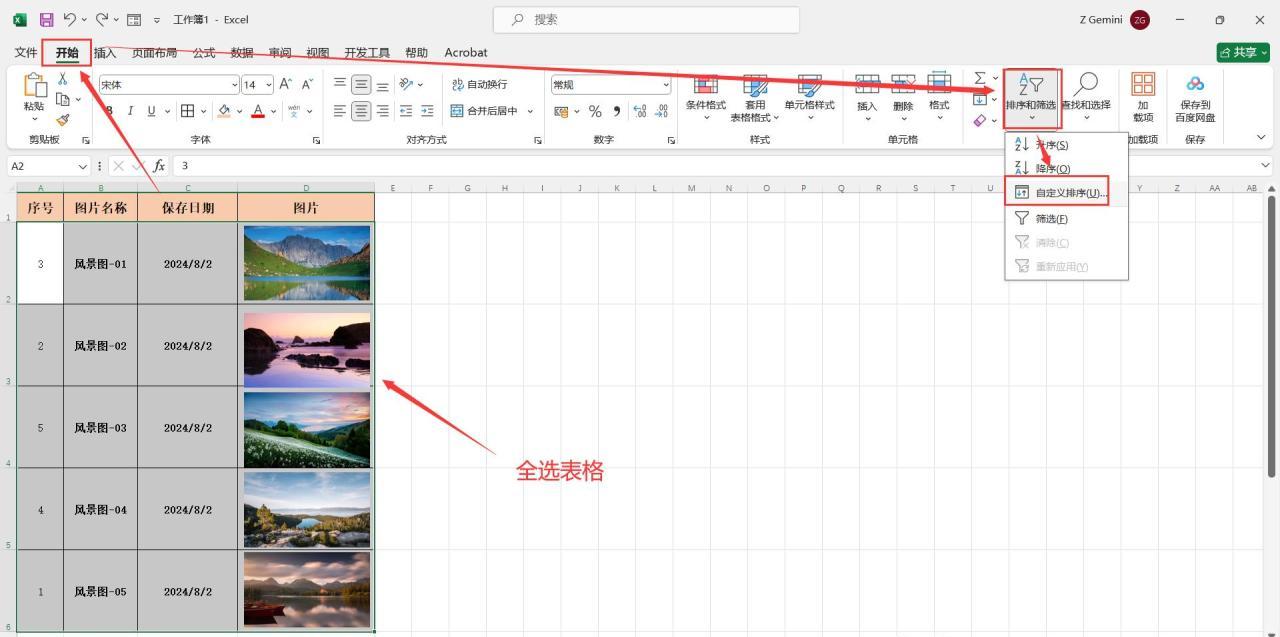This screenshot has height=637, width=1280.
Task: Click the accounting number format icon
Action: [561, 111]
